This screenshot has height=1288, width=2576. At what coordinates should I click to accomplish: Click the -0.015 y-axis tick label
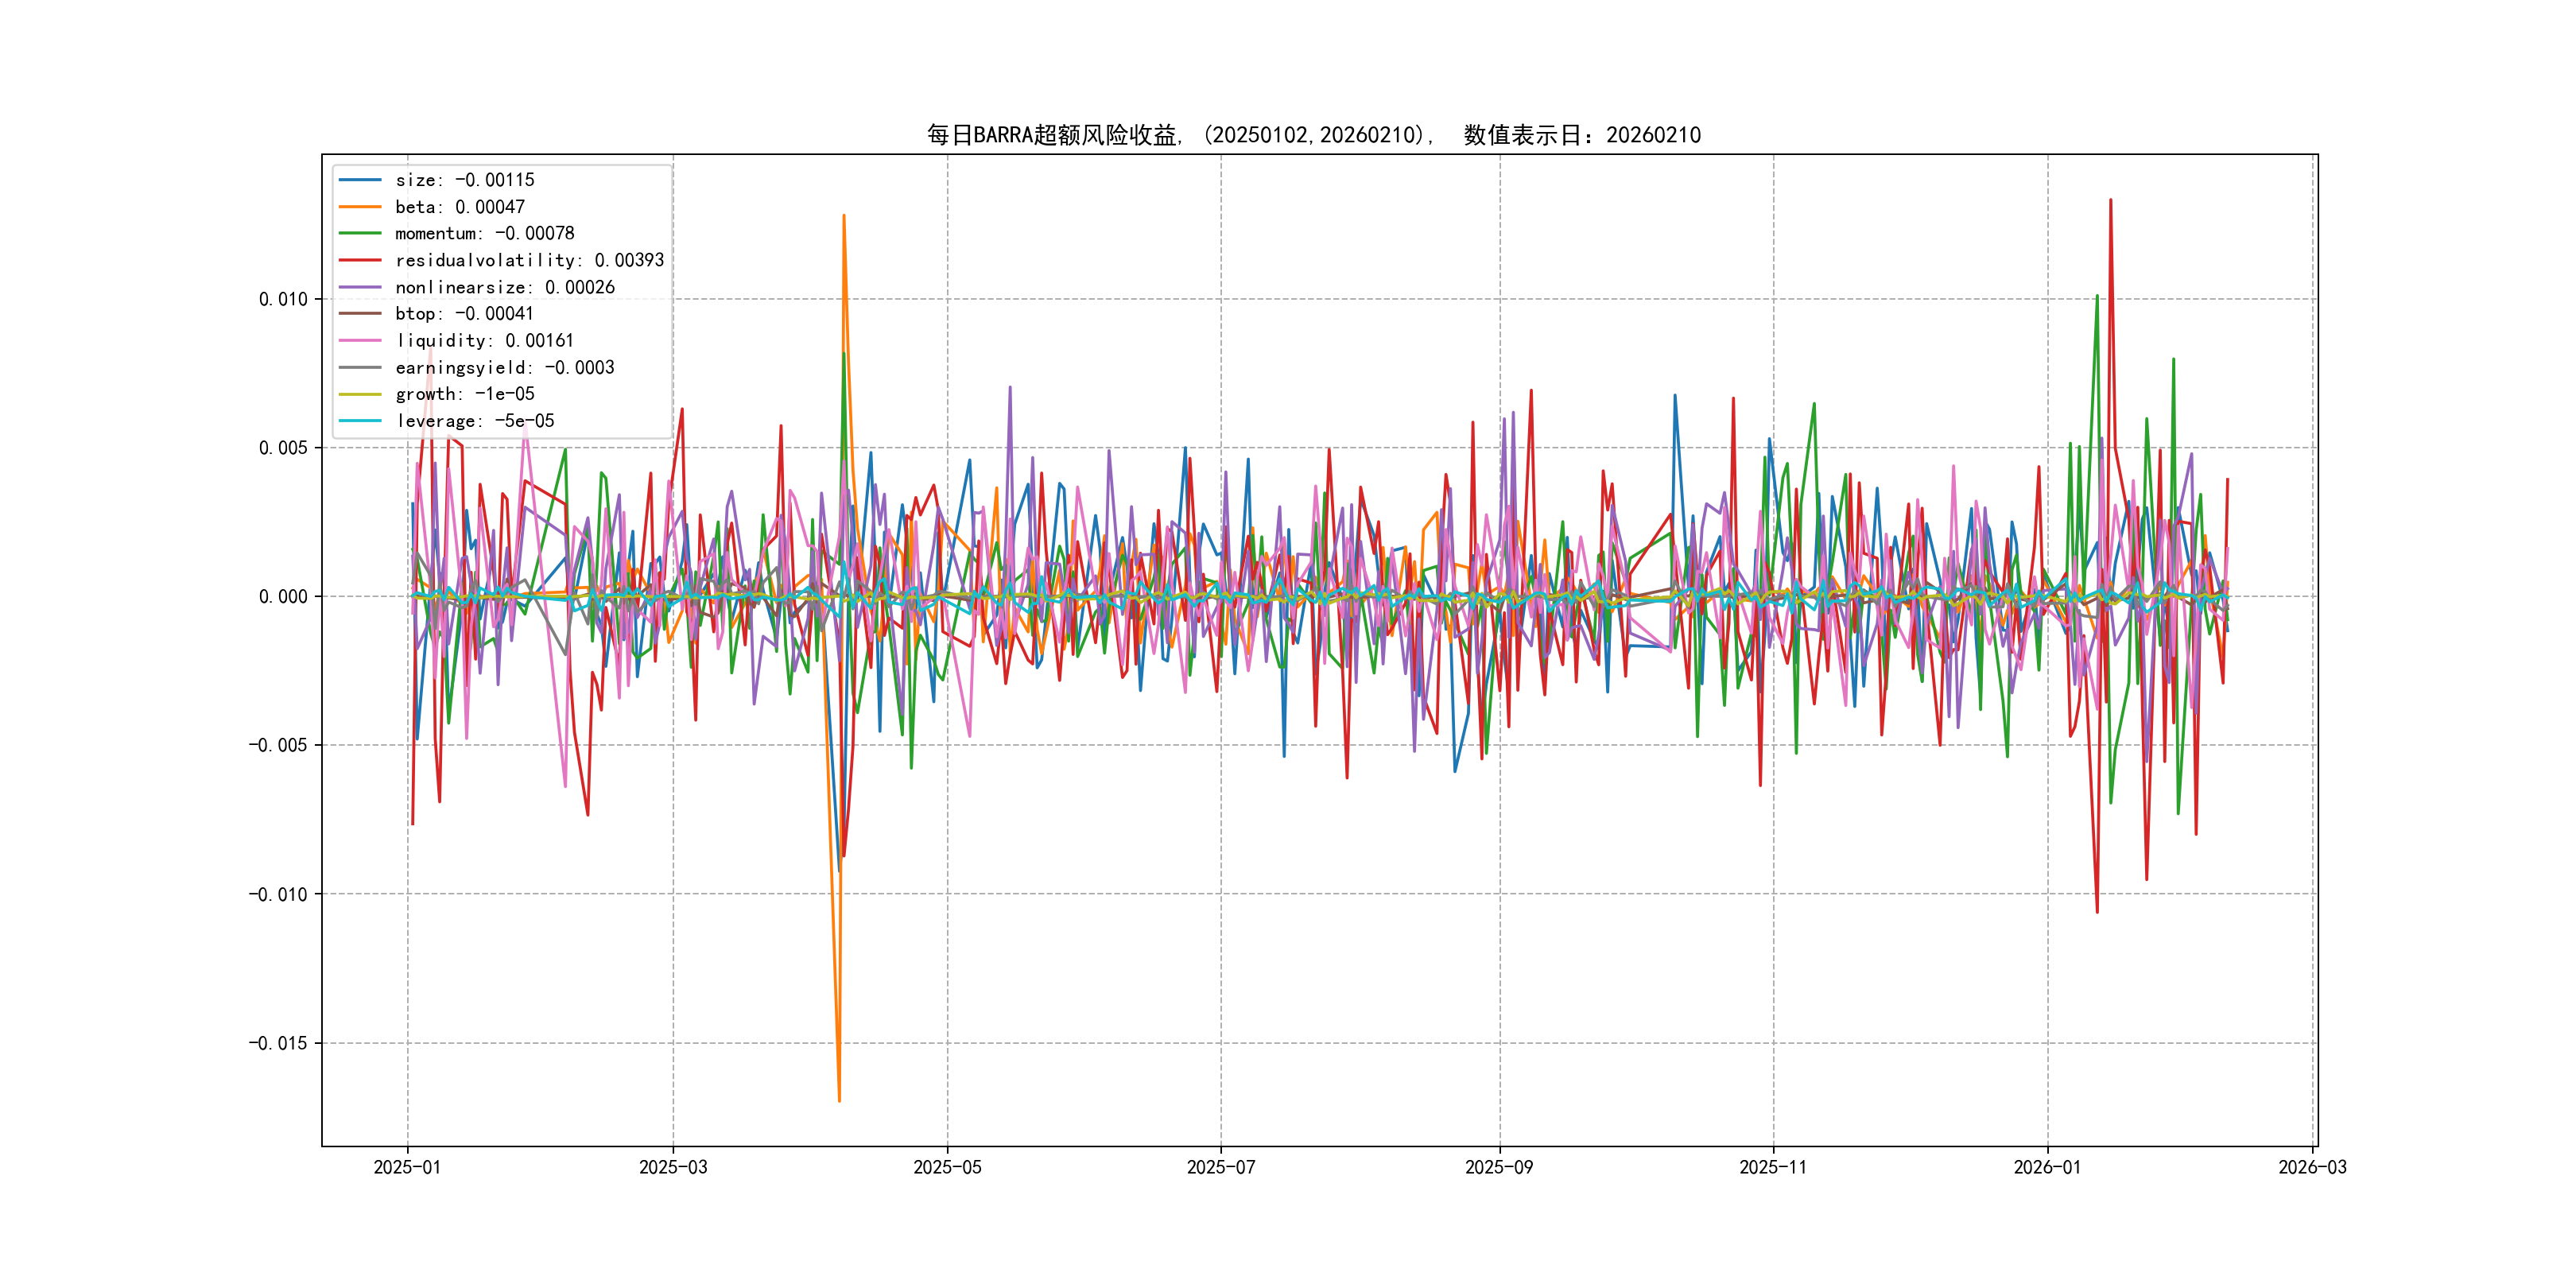(278, 1043)
